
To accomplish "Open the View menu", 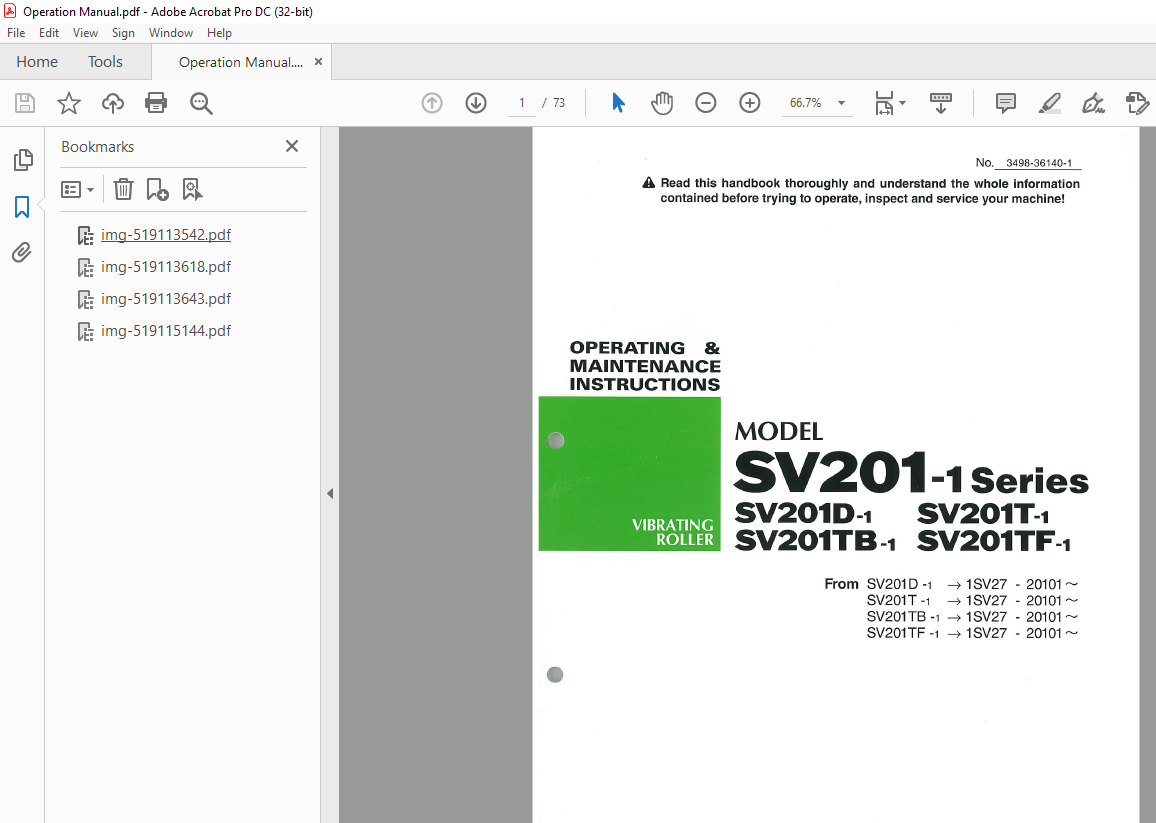I will tap(86, 32).
